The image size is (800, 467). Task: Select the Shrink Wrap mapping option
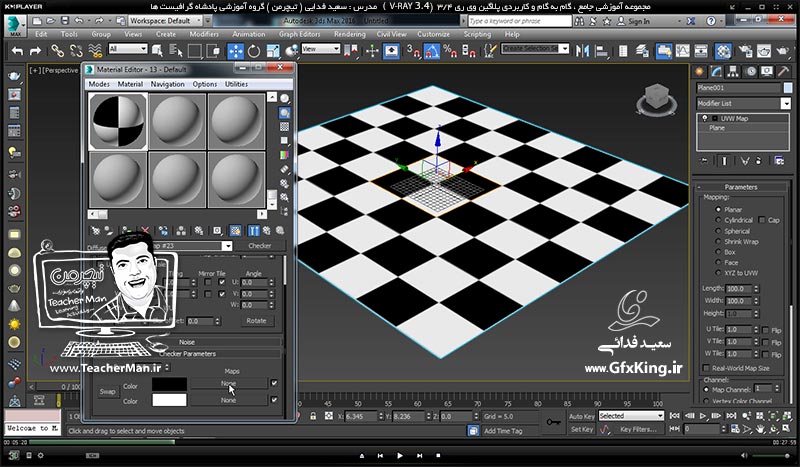[718, 242]
